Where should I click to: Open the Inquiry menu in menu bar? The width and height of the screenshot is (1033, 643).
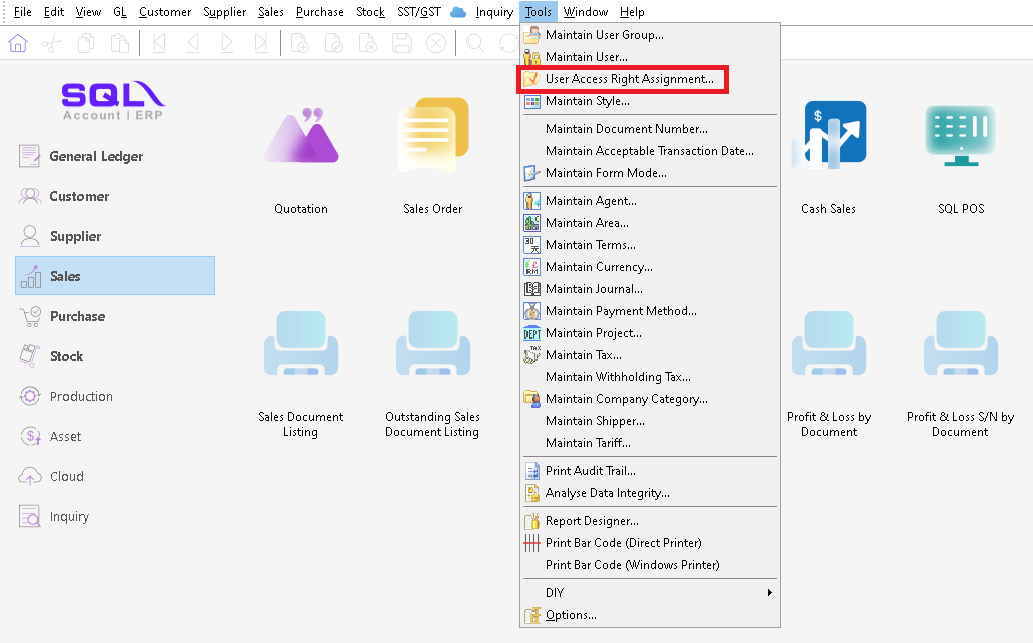tap(494, 12)
